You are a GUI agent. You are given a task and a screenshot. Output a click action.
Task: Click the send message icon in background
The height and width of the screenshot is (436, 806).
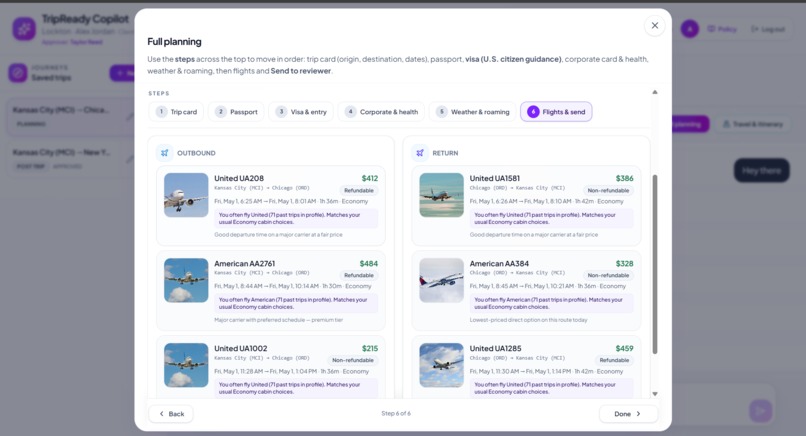point(761,410)
